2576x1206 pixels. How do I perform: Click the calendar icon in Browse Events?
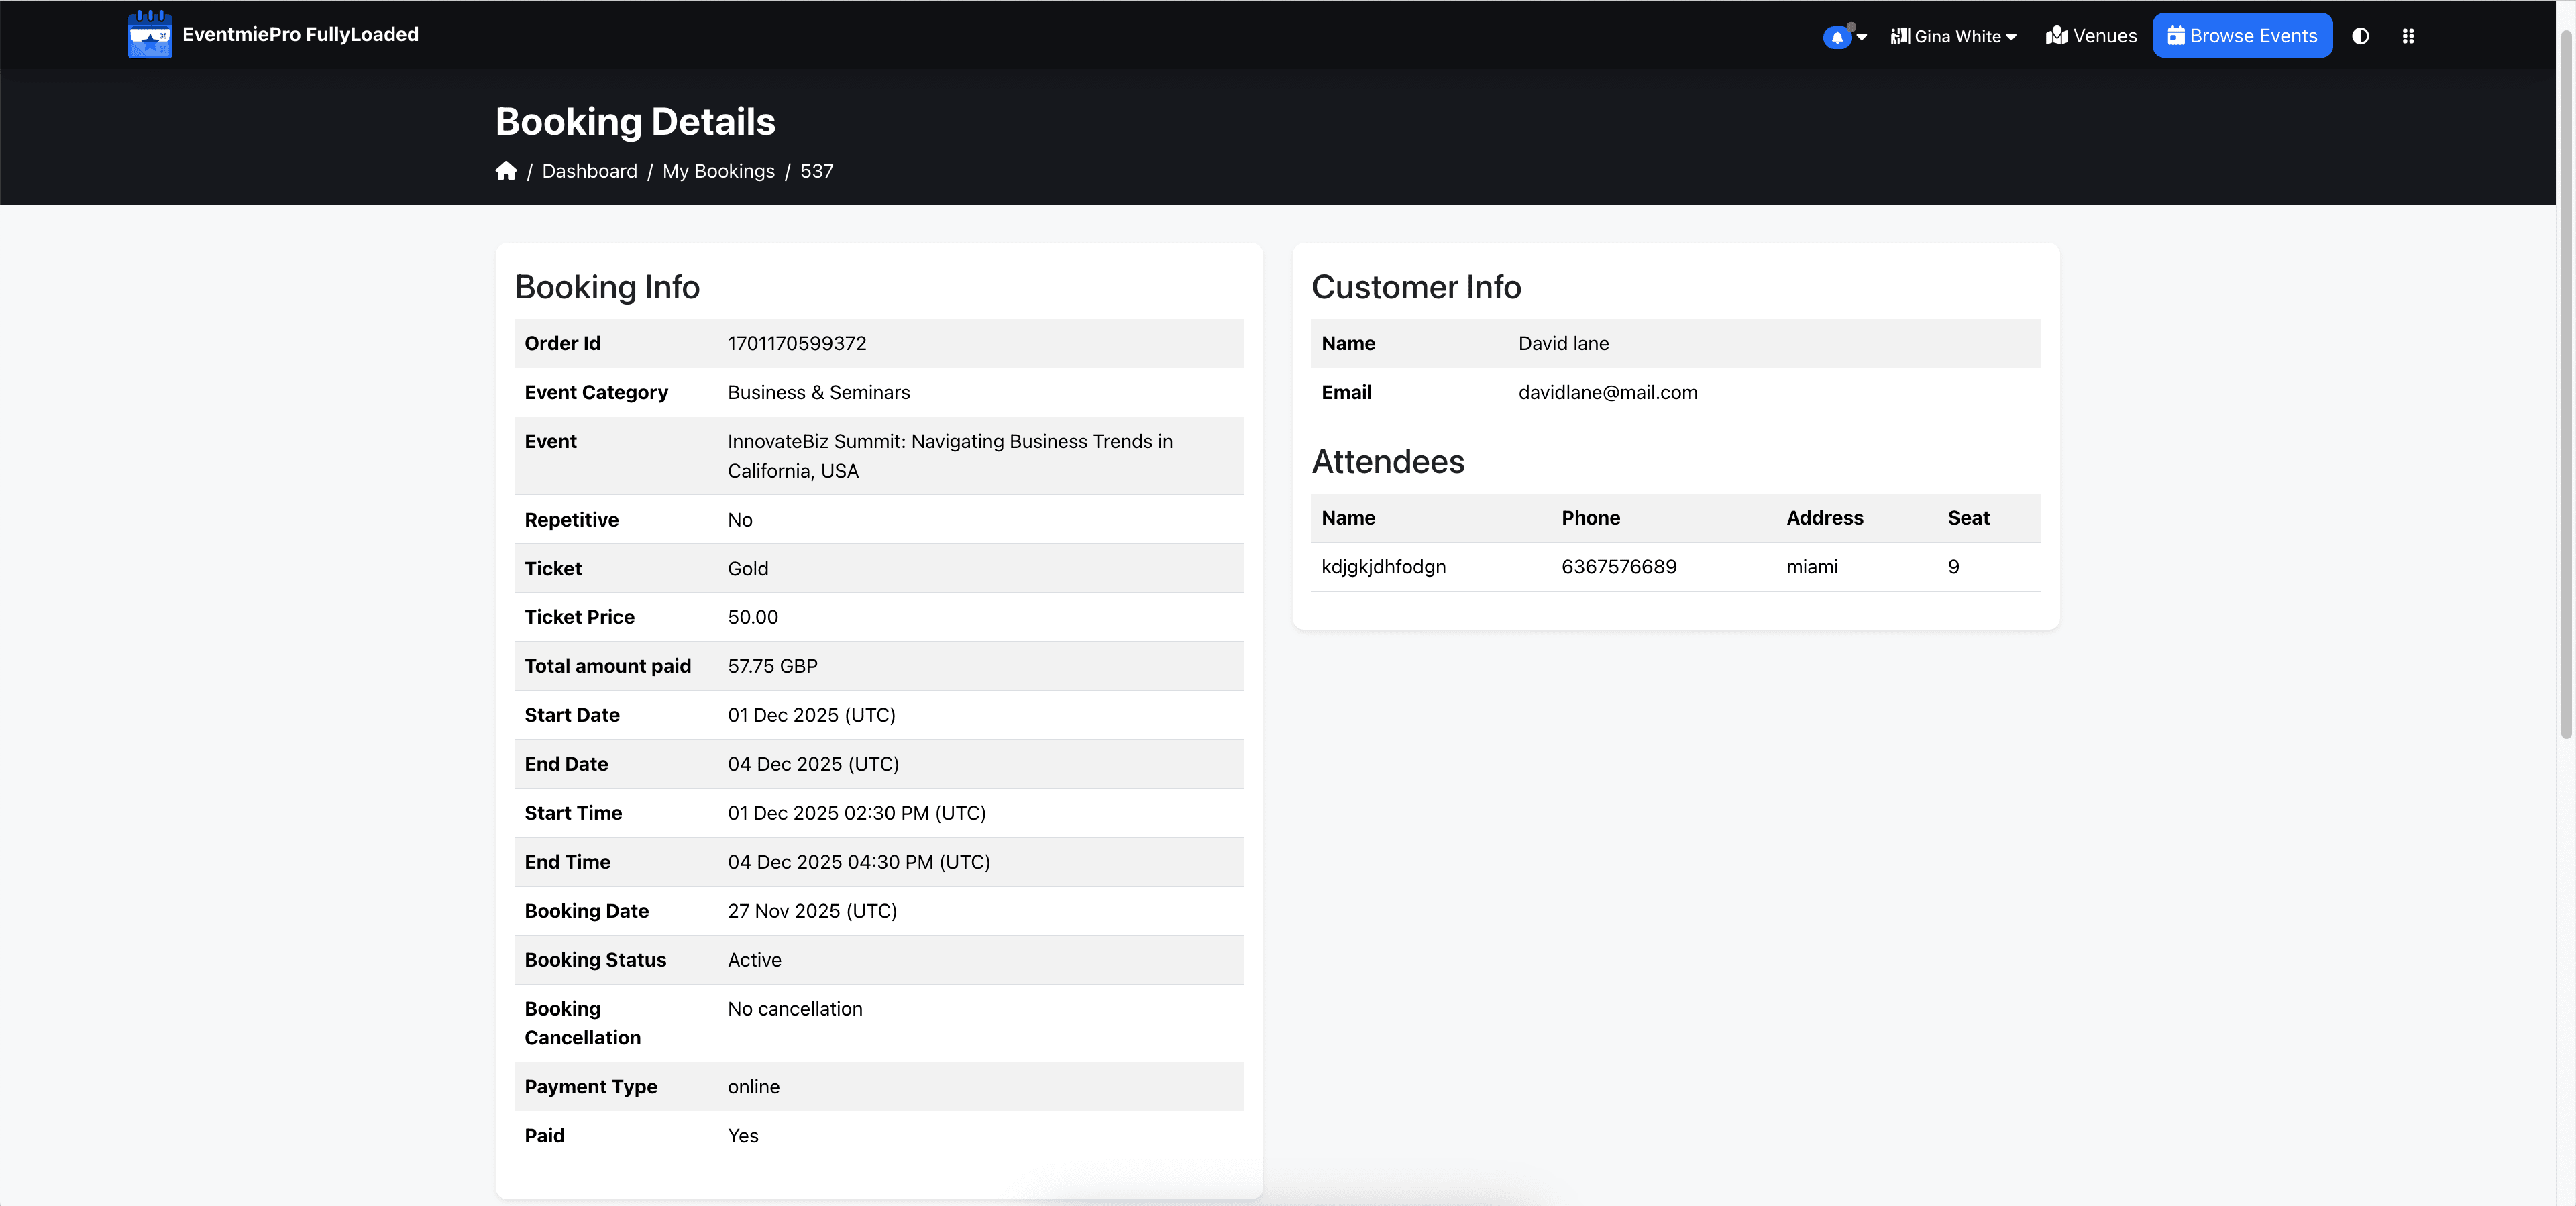(x=2176, y=36)
